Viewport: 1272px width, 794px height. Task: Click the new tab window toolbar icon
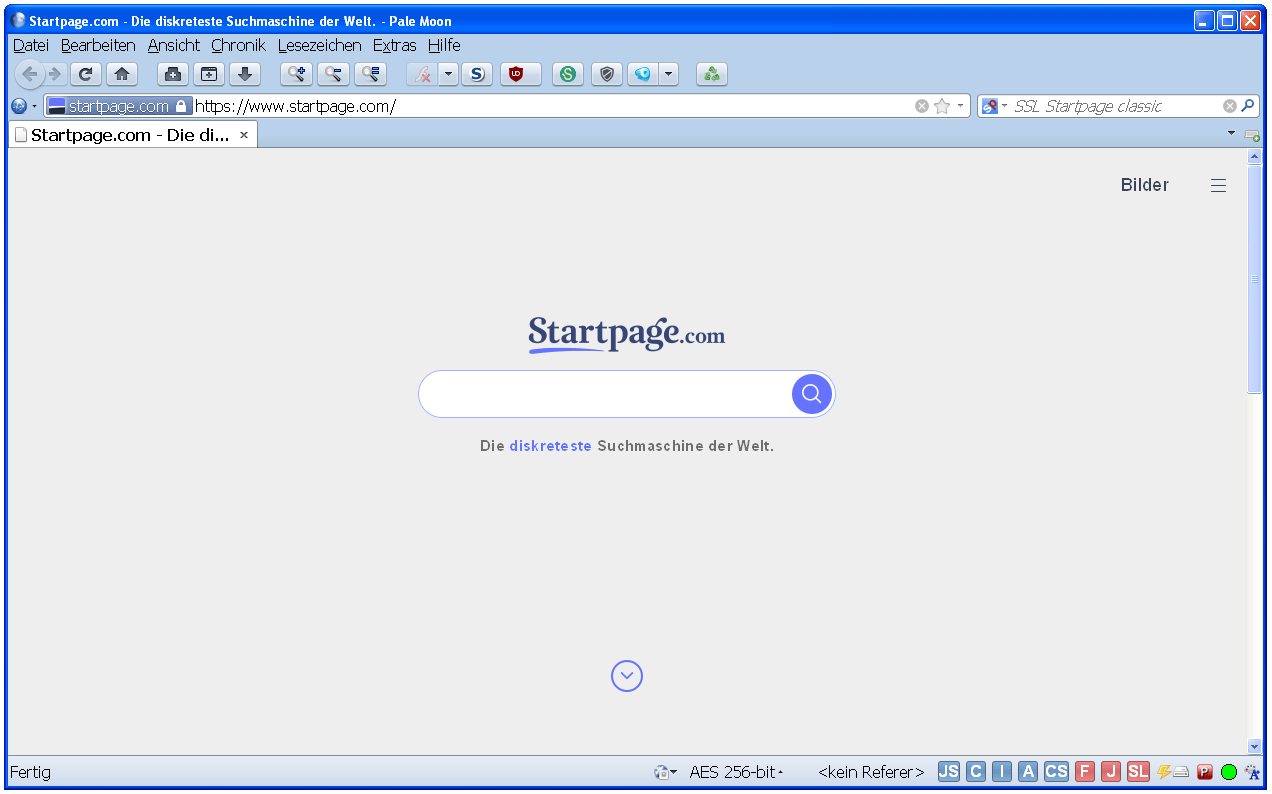[209, 74]
